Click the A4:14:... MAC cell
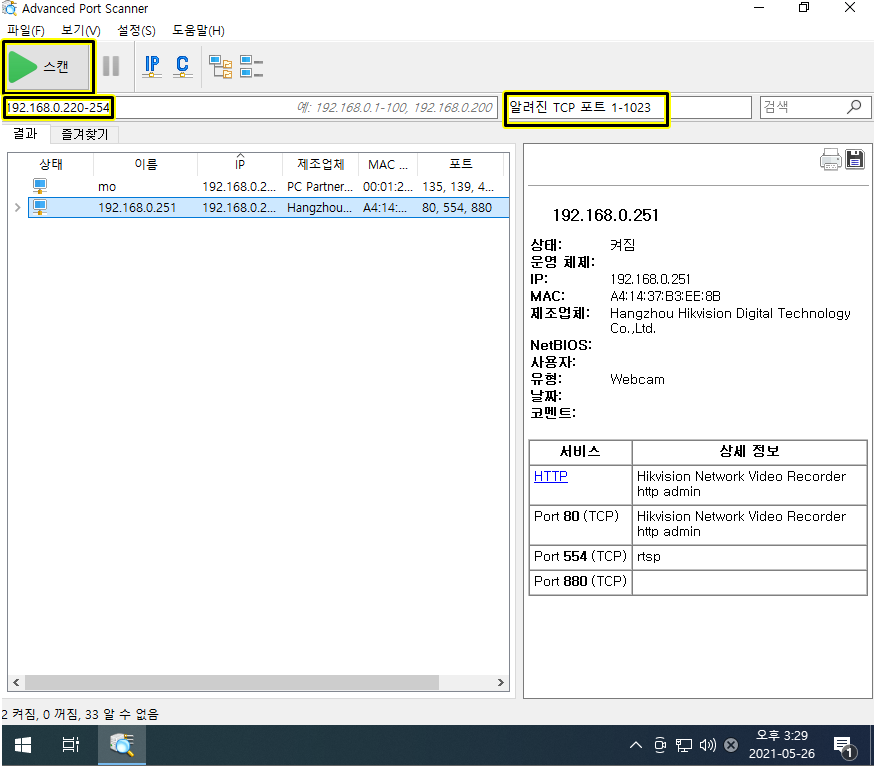 click(385, 208)
